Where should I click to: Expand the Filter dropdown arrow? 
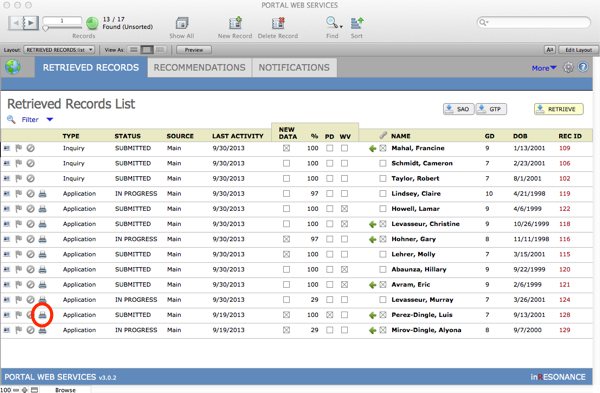(x=50, y=119)
